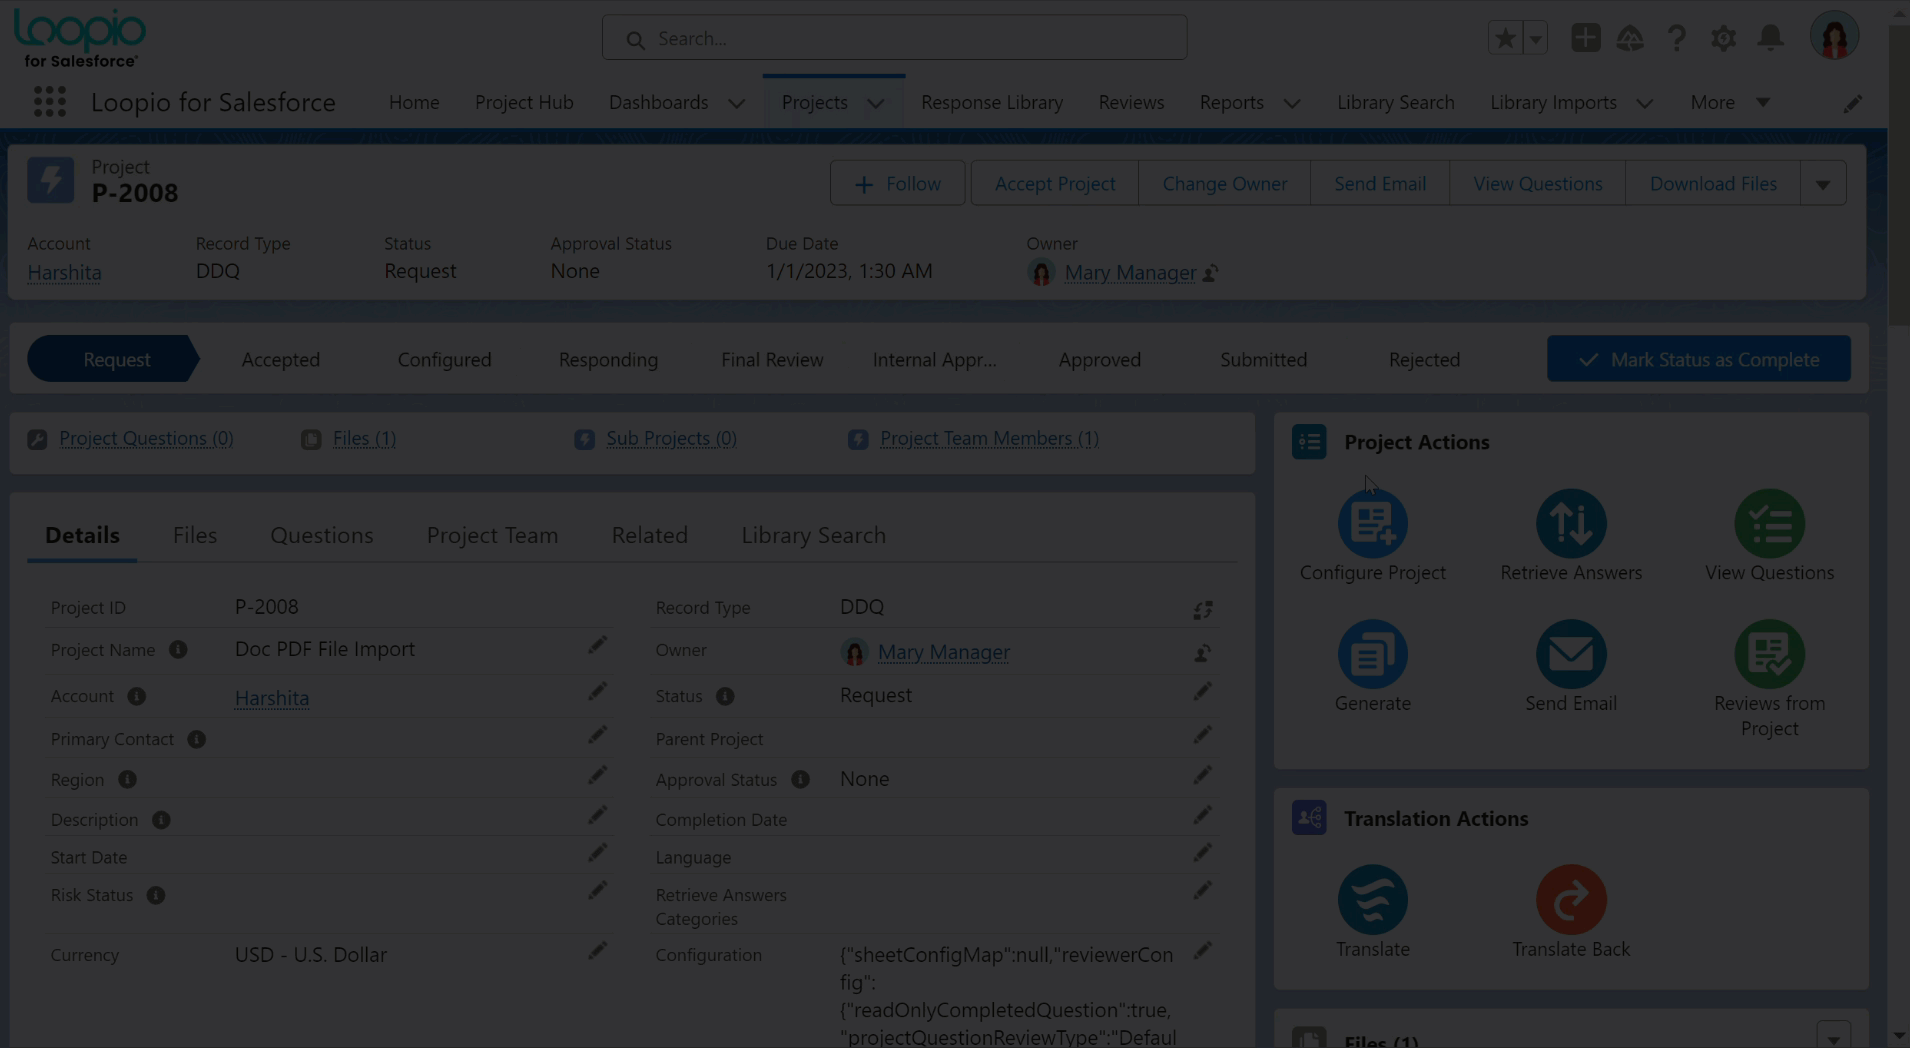Click the page vertical scrollbar

click(1898, 175)
